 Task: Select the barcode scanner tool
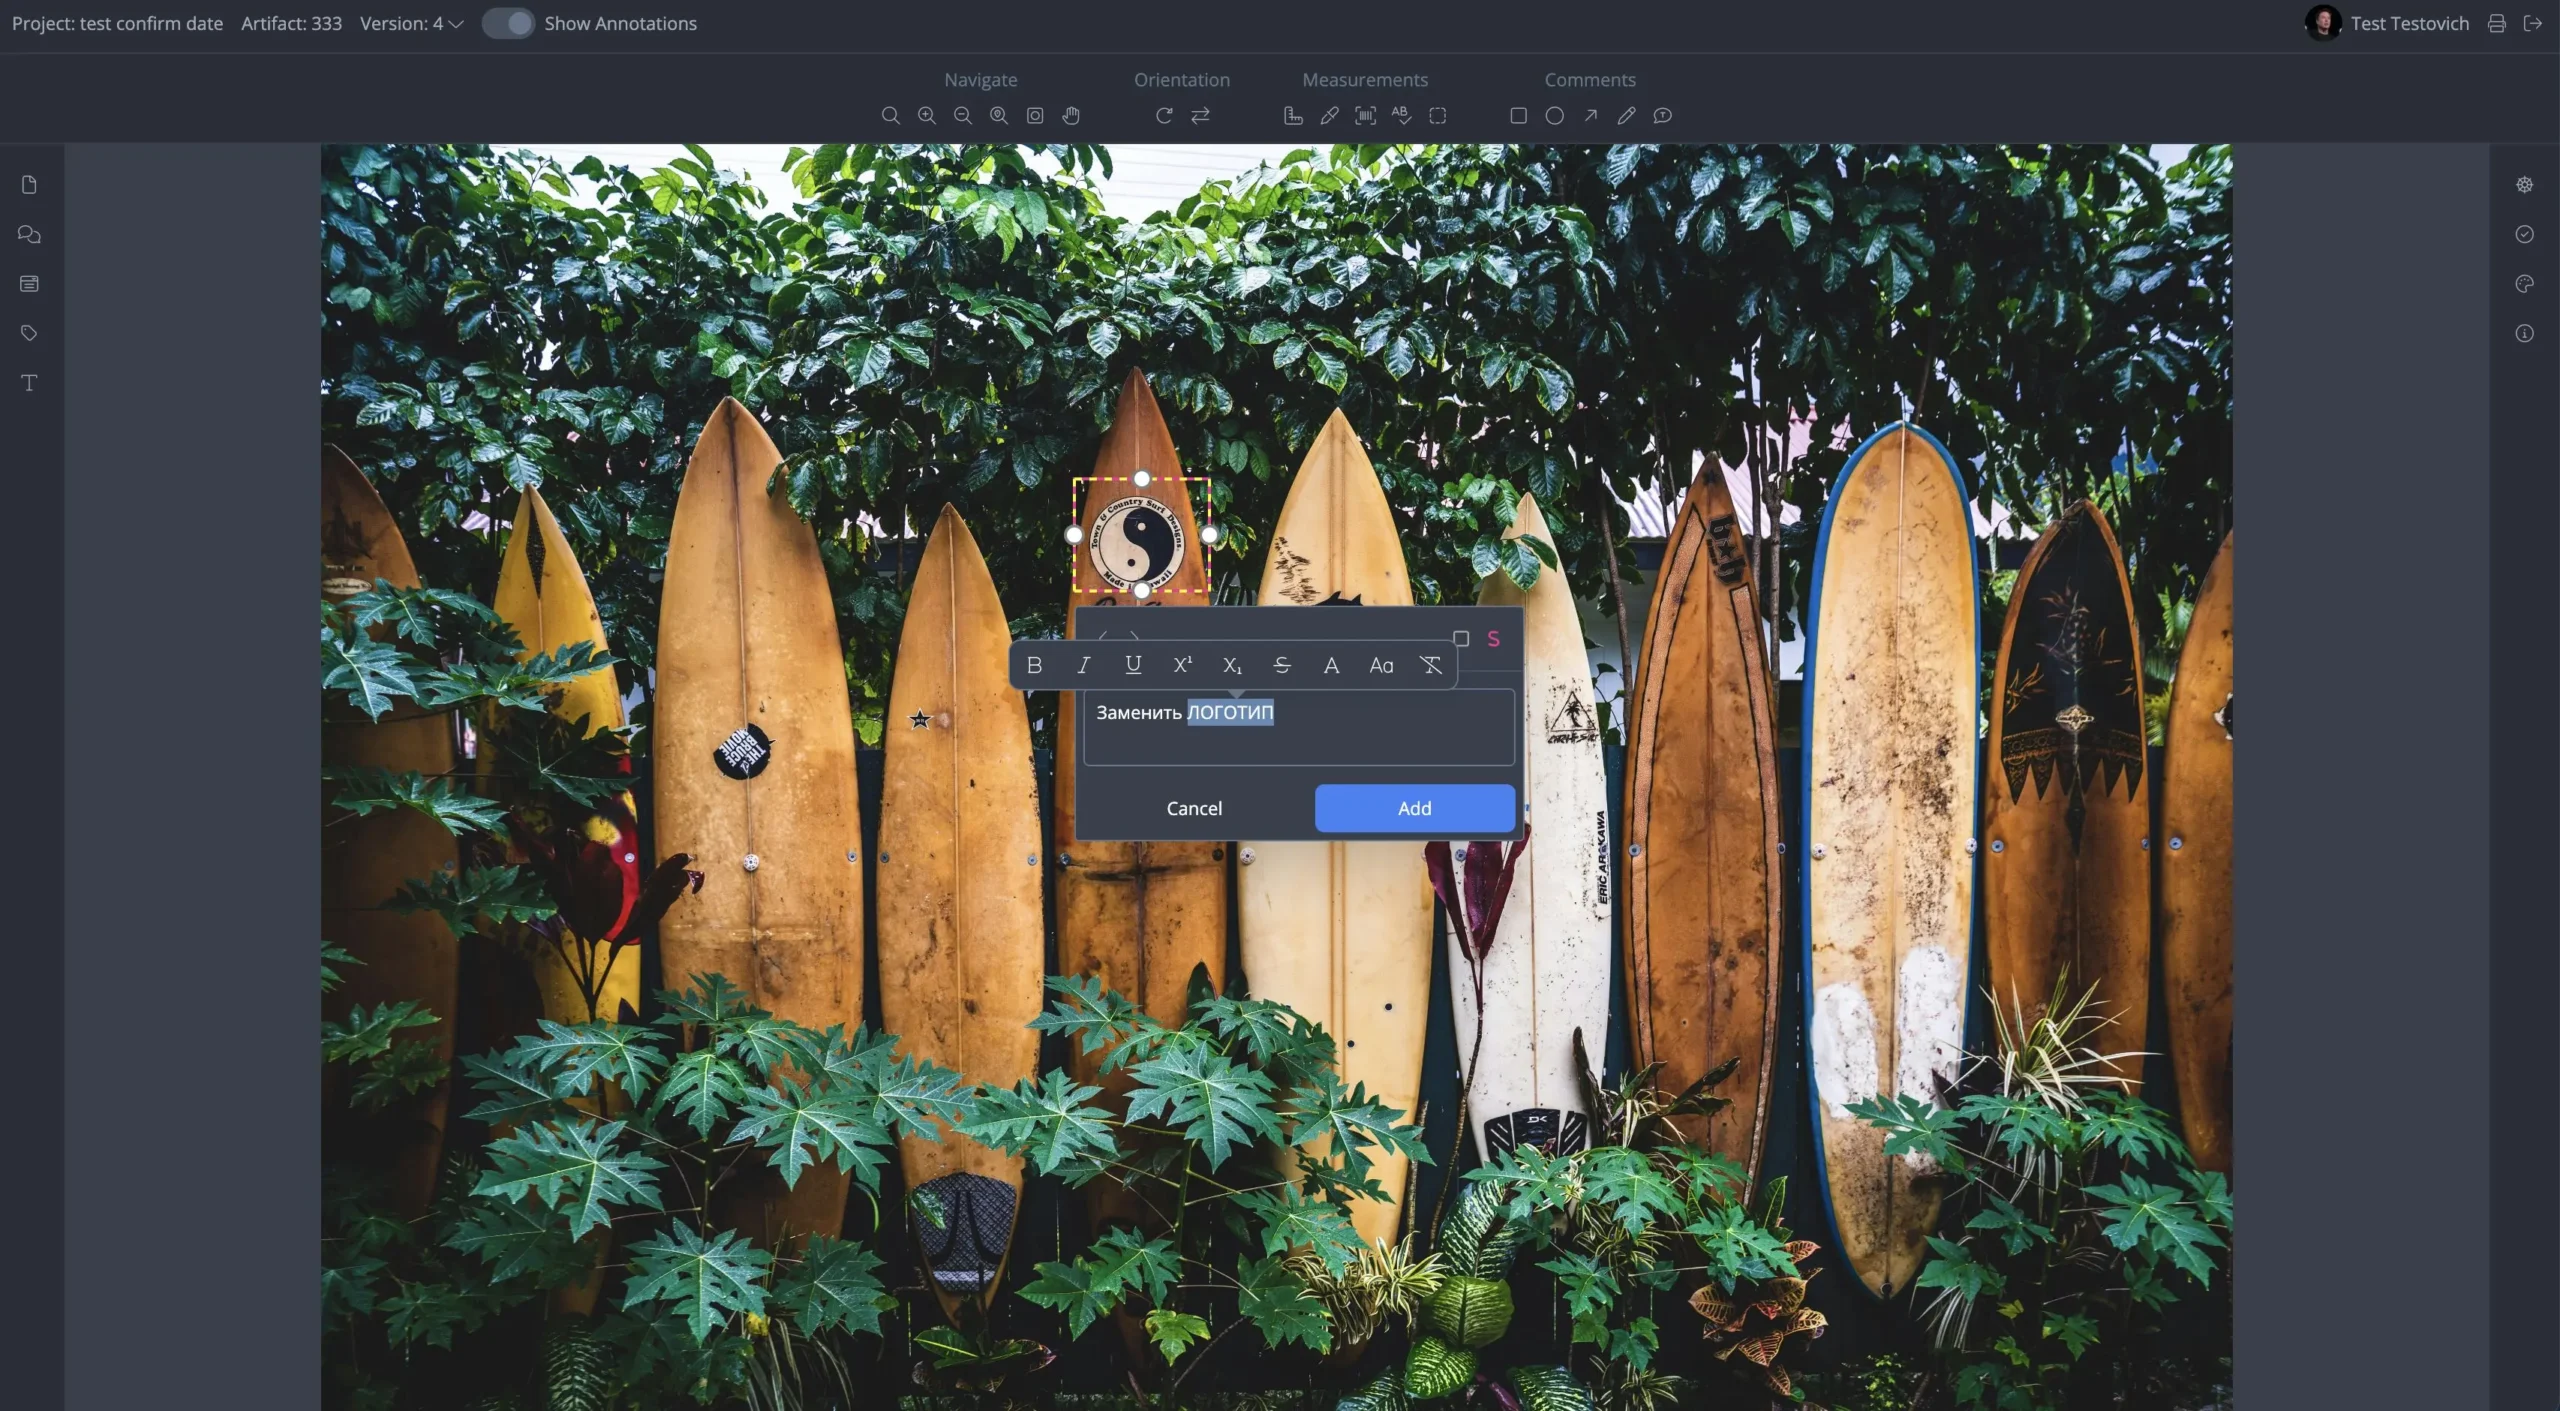click(x=1365, y=116)
